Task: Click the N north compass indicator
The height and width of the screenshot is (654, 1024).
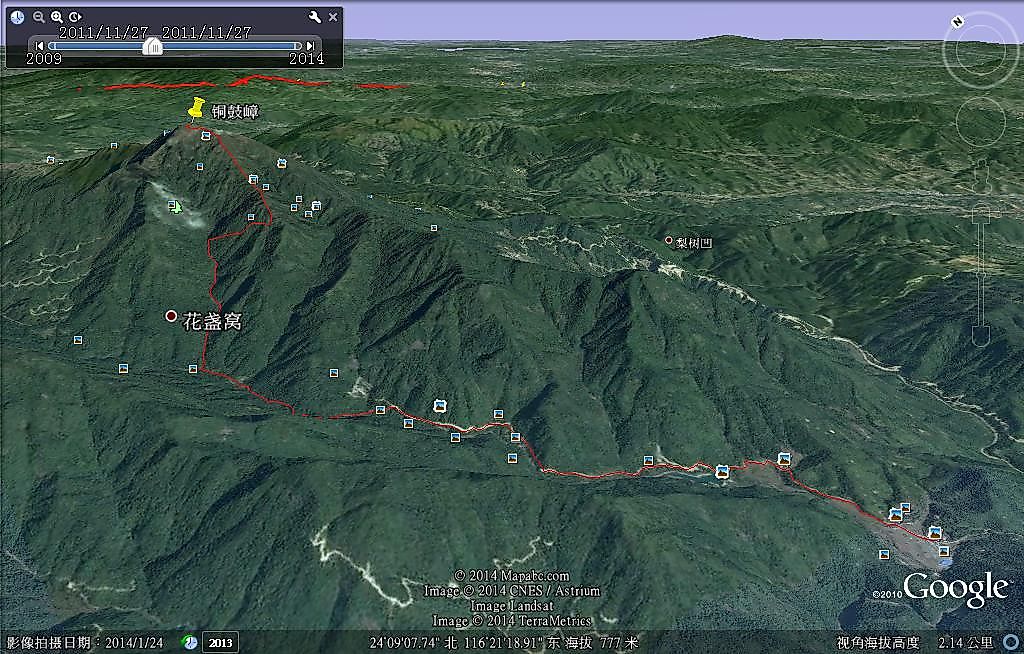Action: coord(957,21)
